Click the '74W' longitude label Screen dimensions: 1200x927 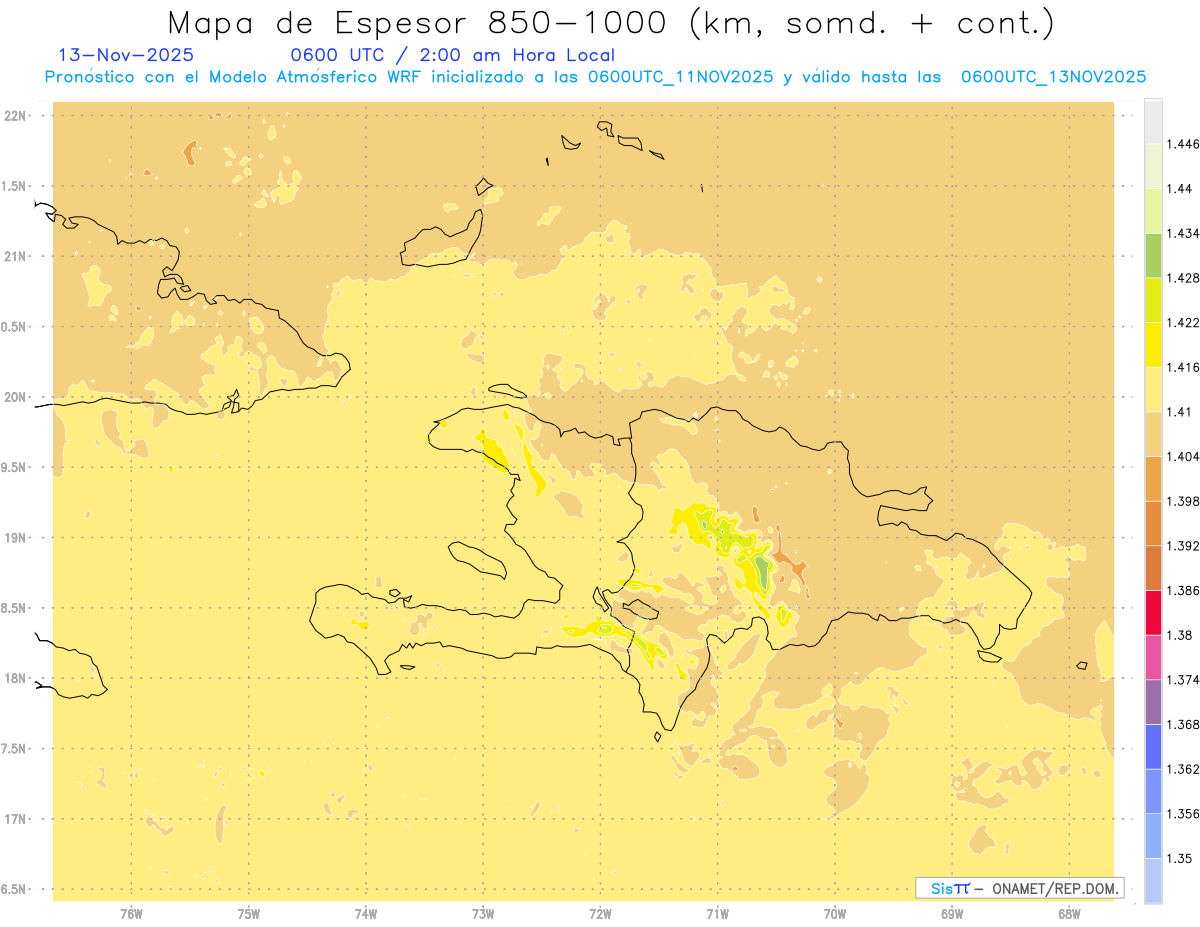366,914
